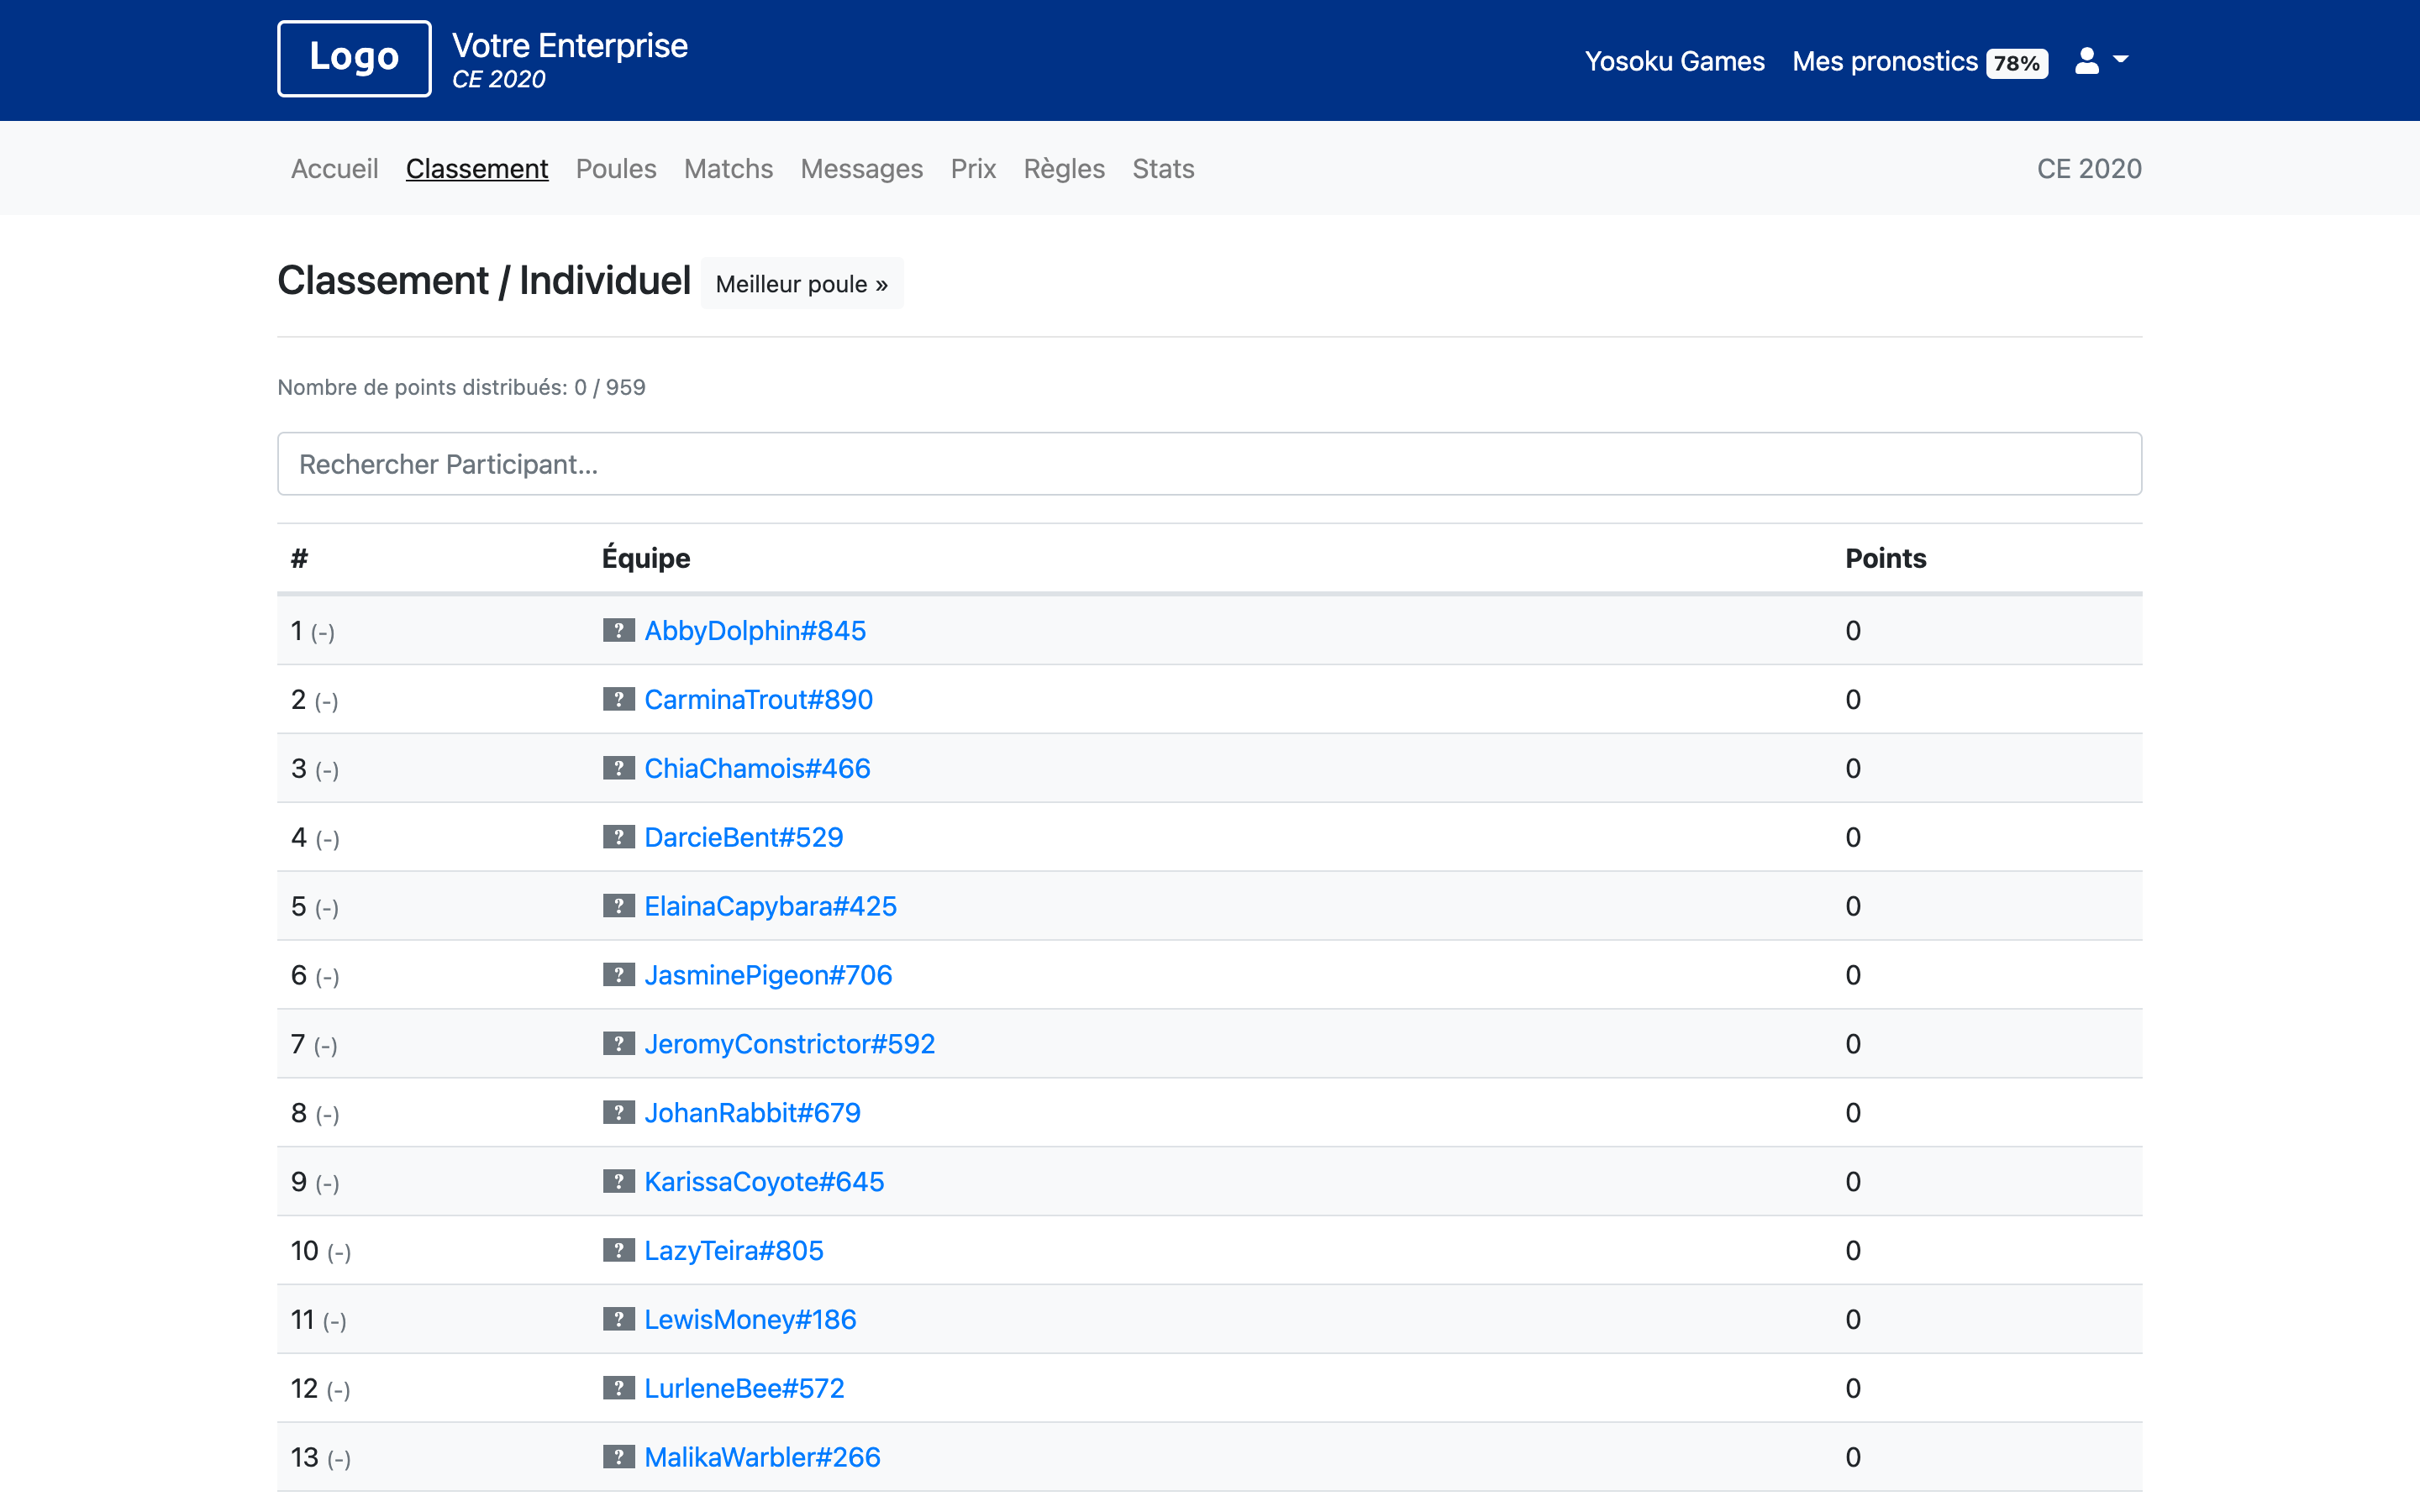Click the unknown flag icon beside JohanRabbit#679
This screenshot has width=2420, height=1512.
coord(618,1113)
